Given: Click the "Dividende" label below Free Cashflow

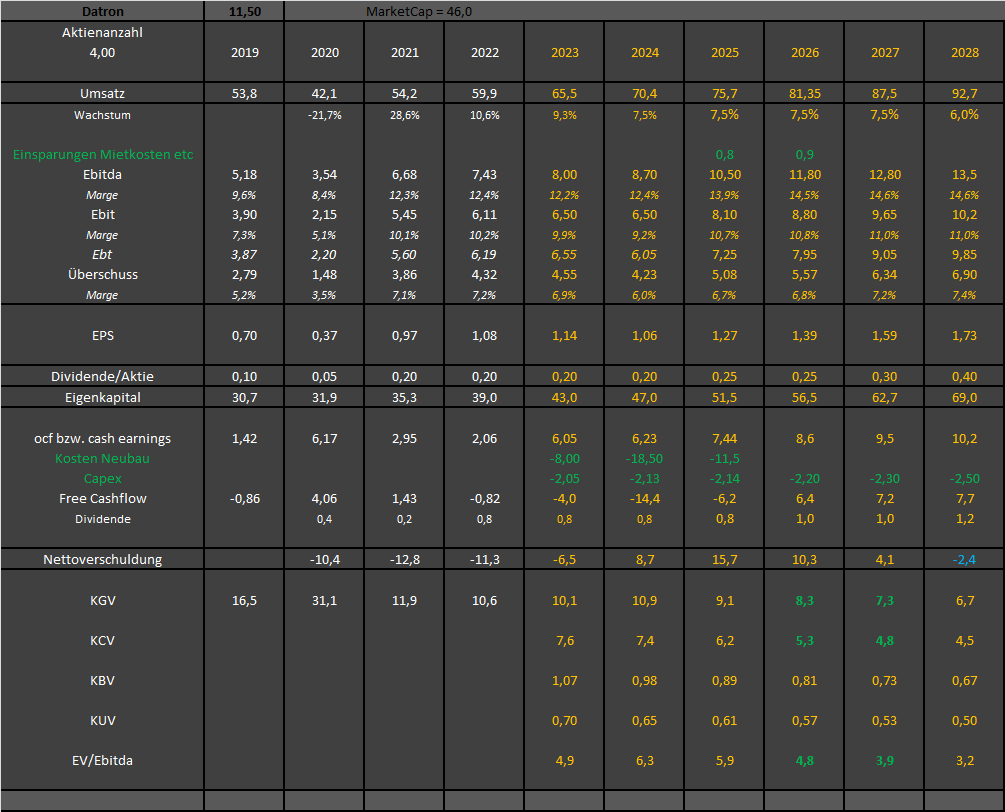Looking at the screenshot, I should coord(103,519).
